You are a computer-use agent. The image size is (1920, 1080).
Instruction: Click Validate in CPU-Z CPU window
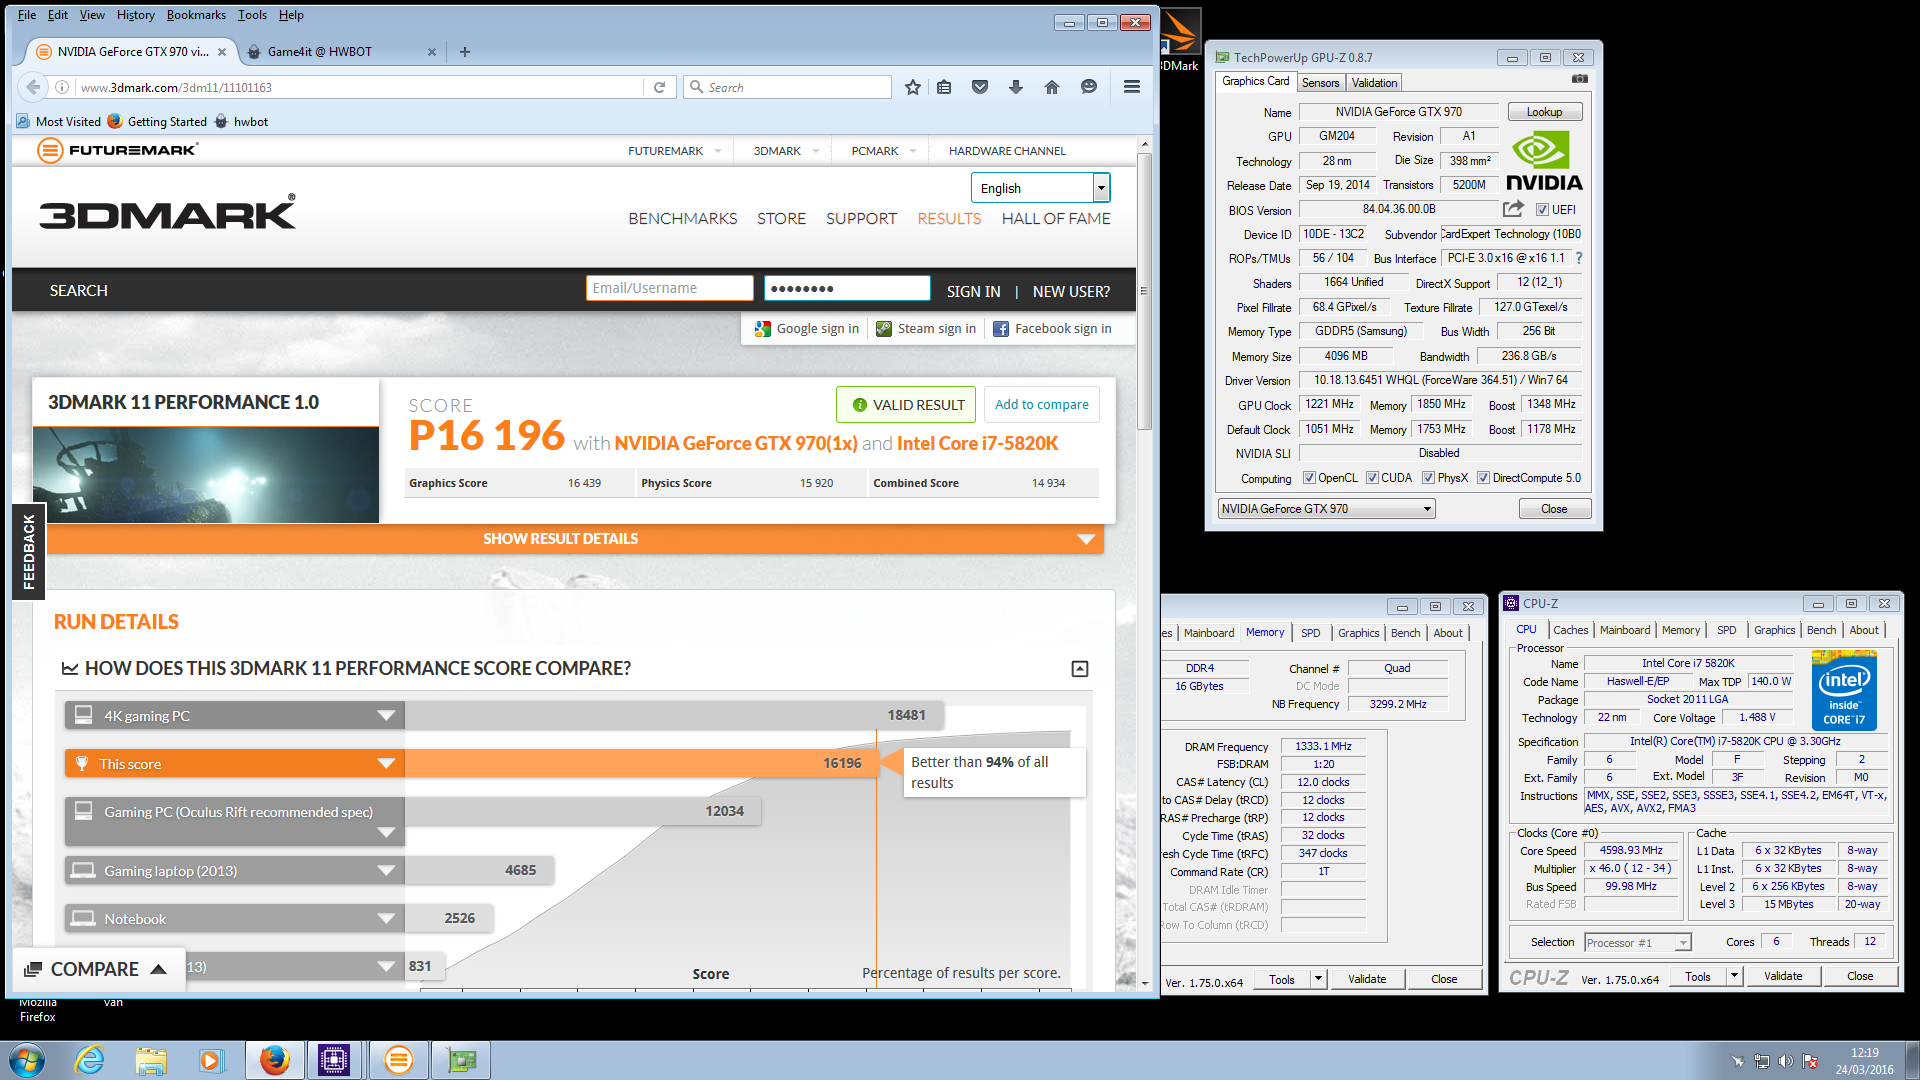1782,976
